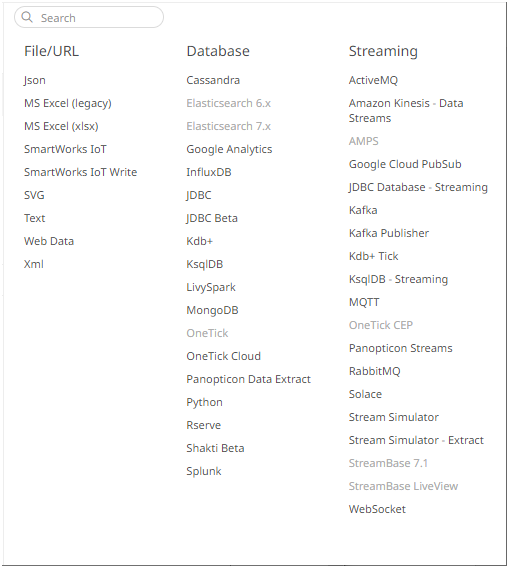Choose MS Excel (xlsx) data source
The width and height of the screenshot is (510, 569).
(61, 126)
